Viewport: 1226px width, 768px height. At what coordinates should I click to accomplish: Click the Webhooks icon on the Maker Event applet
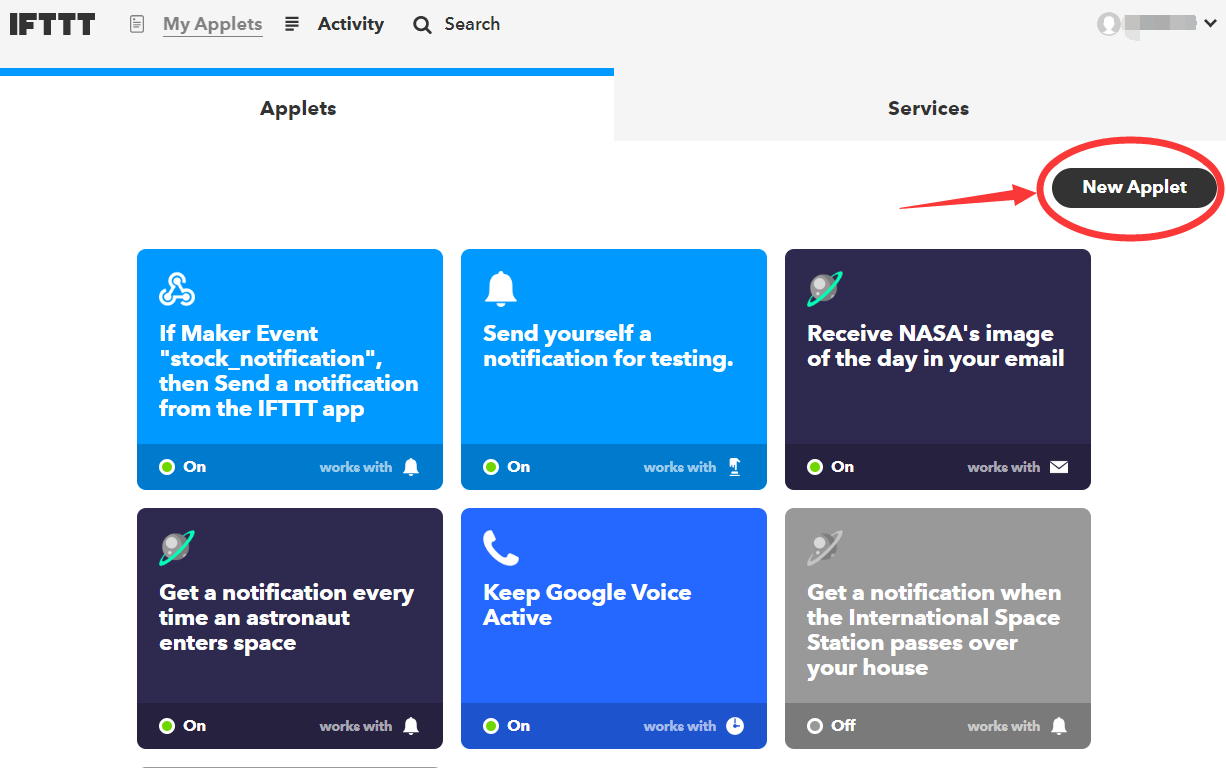click(177, 288)
